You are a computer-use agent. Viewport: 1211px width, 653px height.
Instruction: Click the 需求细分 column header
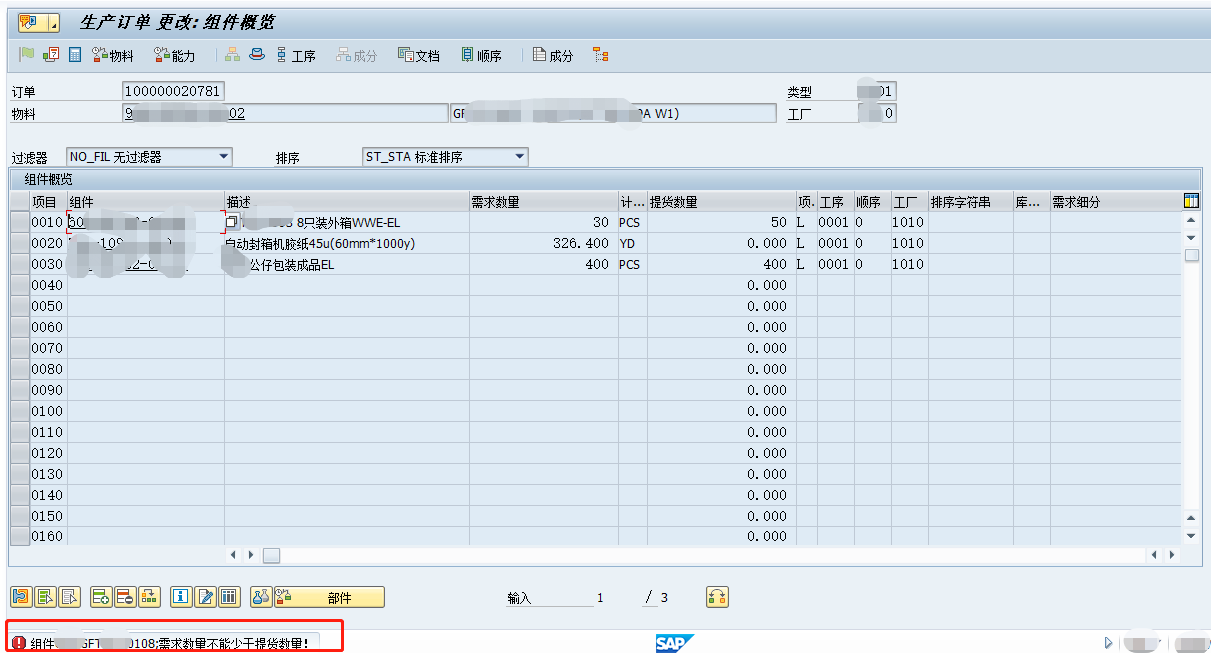point(1115,202)
